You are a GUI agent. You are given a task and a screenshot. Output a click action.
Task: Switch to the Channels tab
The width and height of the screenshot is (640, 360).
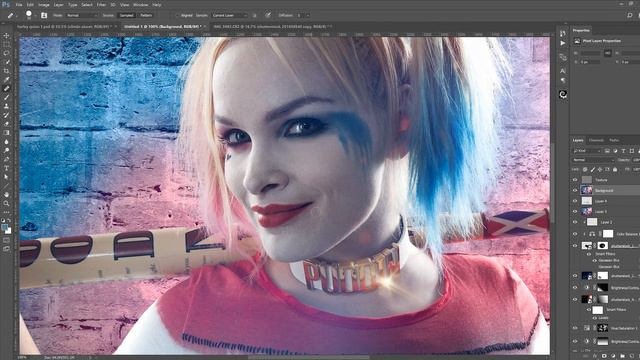[x=596, y=140]
